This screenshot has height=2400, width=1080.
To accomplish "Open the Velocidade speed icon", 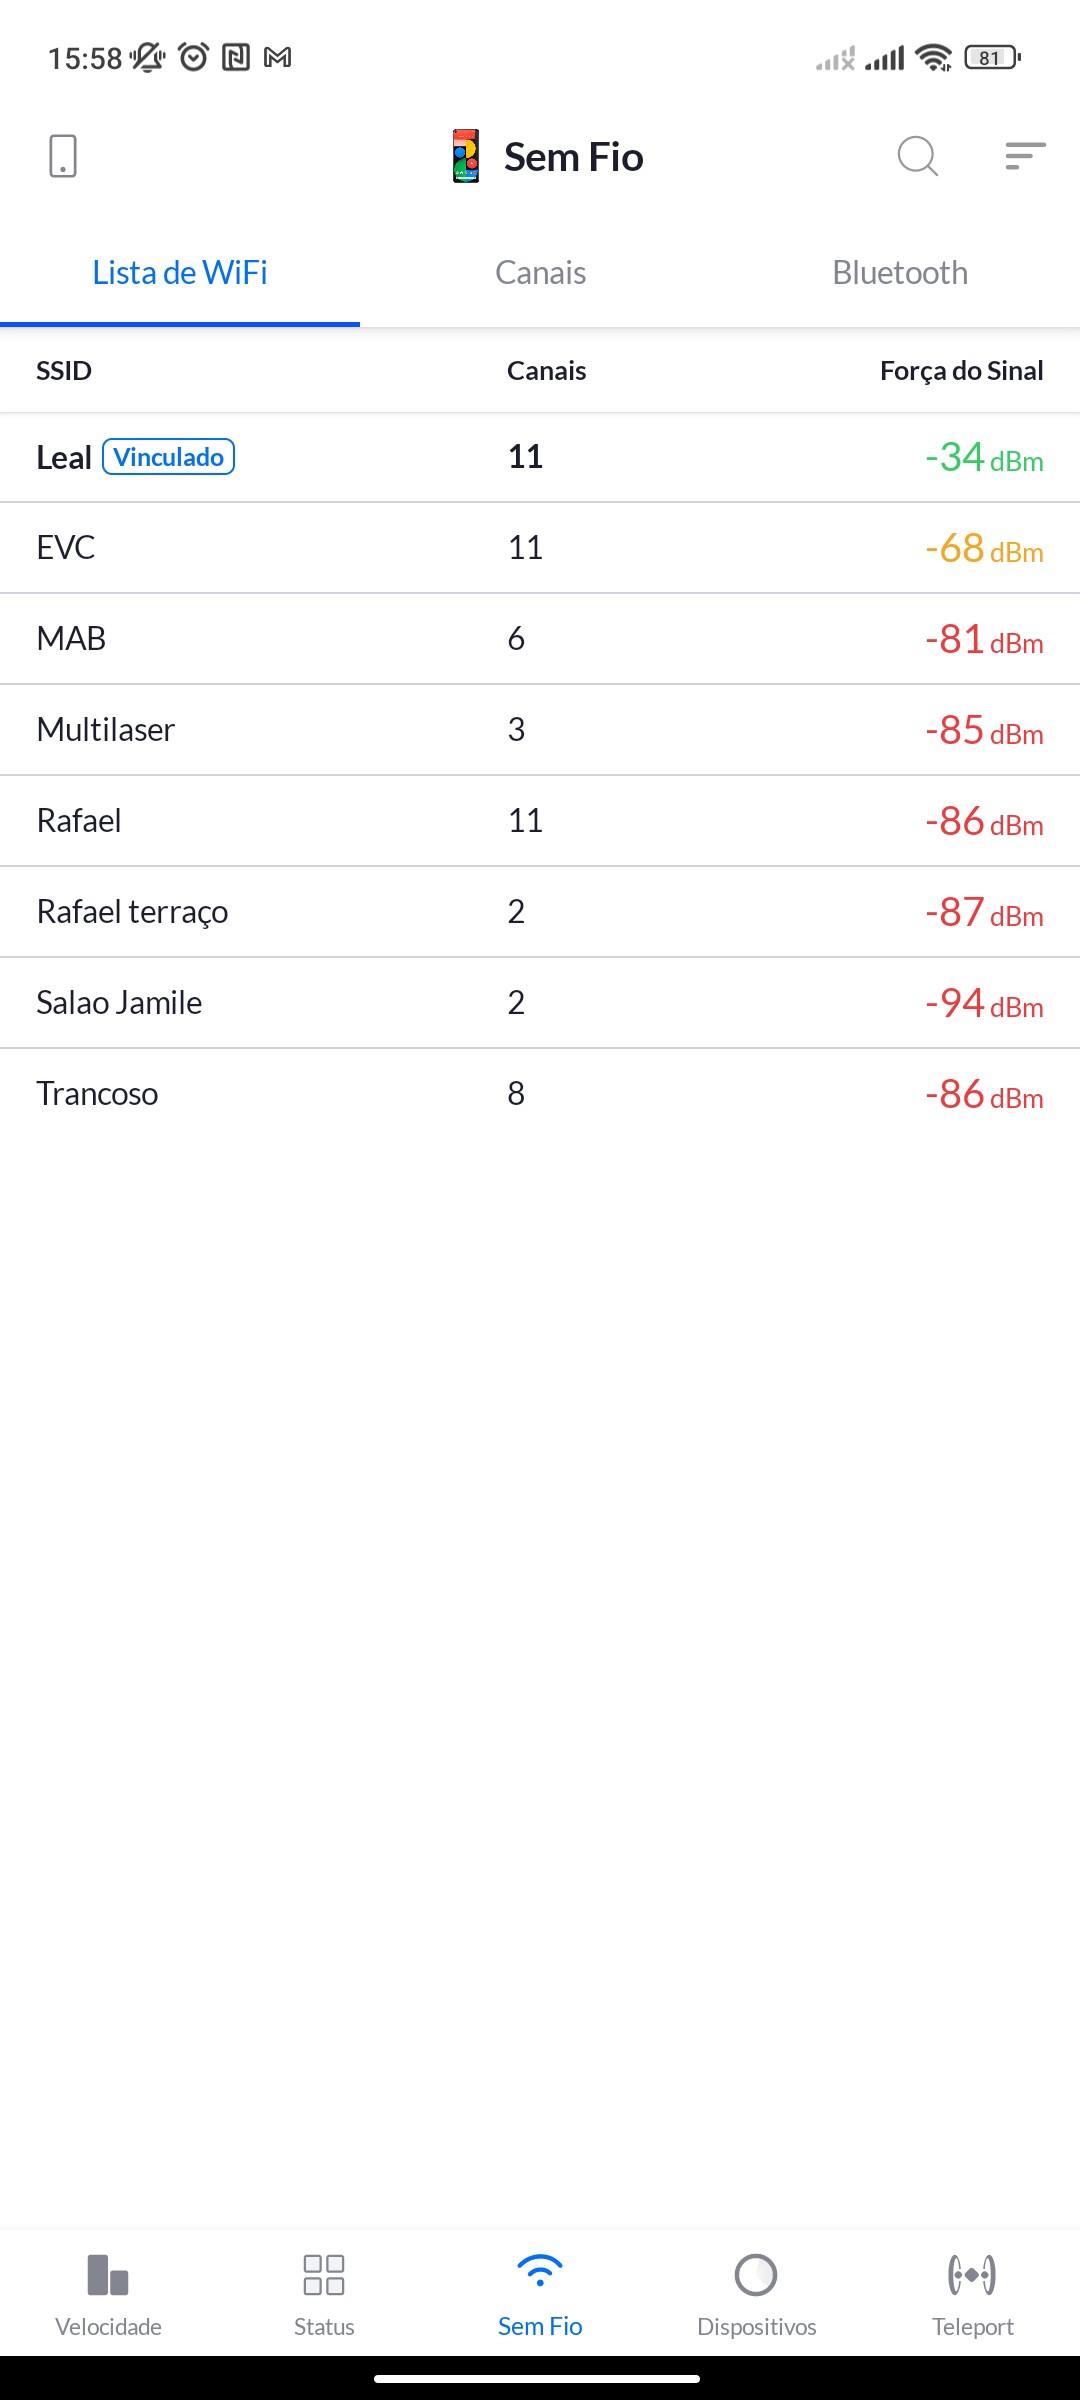I will 108,2275.
